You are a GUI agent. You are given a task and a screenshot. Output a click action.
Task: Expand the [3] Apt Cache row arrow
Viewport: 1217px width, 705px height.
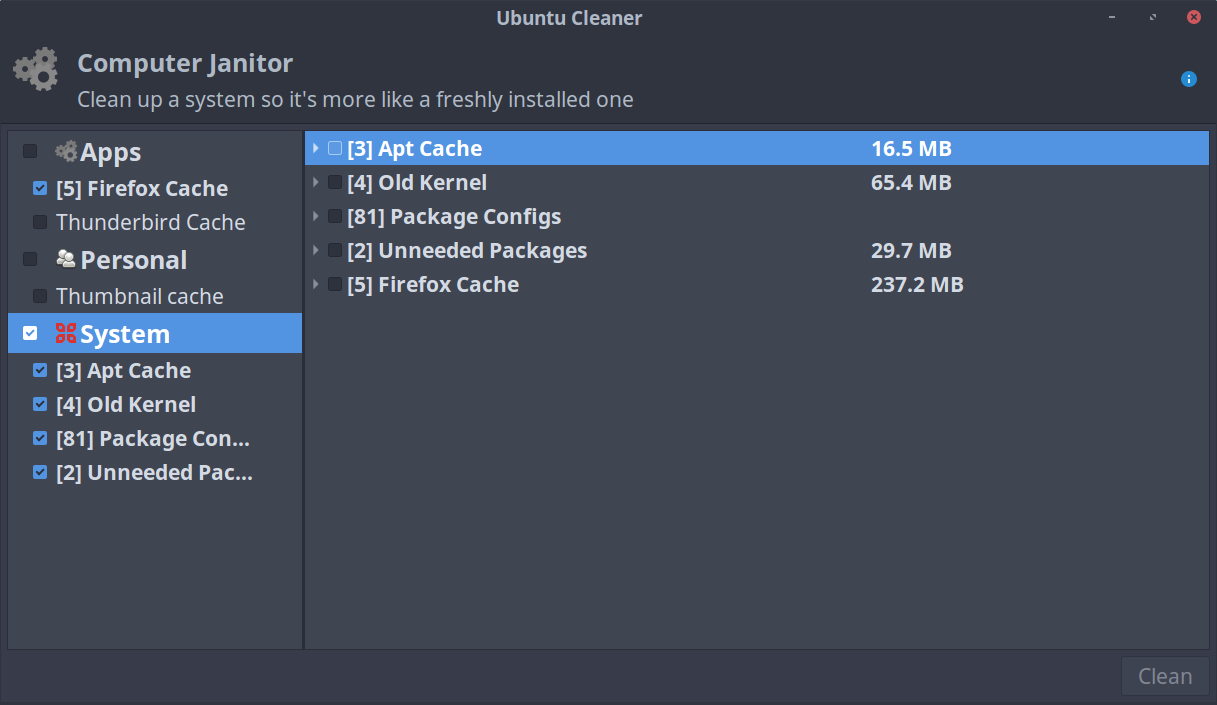pos(316,148)
